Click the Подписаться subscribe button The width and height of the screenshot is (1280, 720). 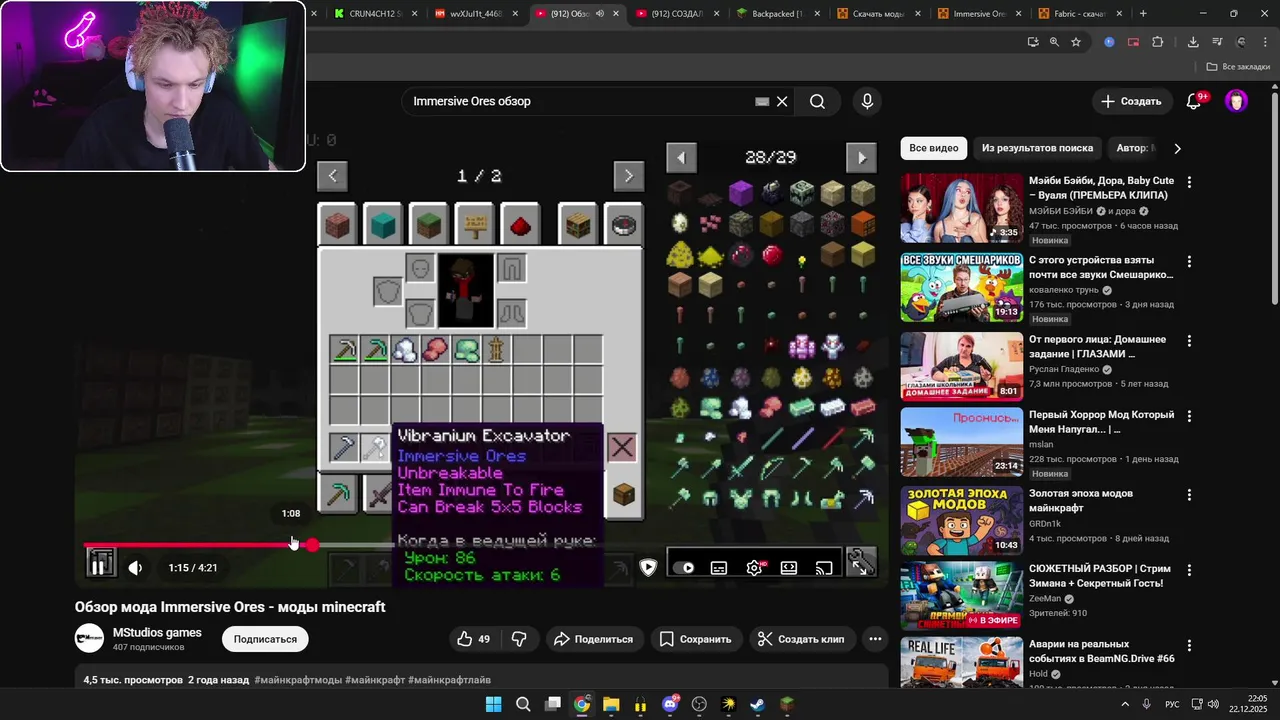pos(265,639)
